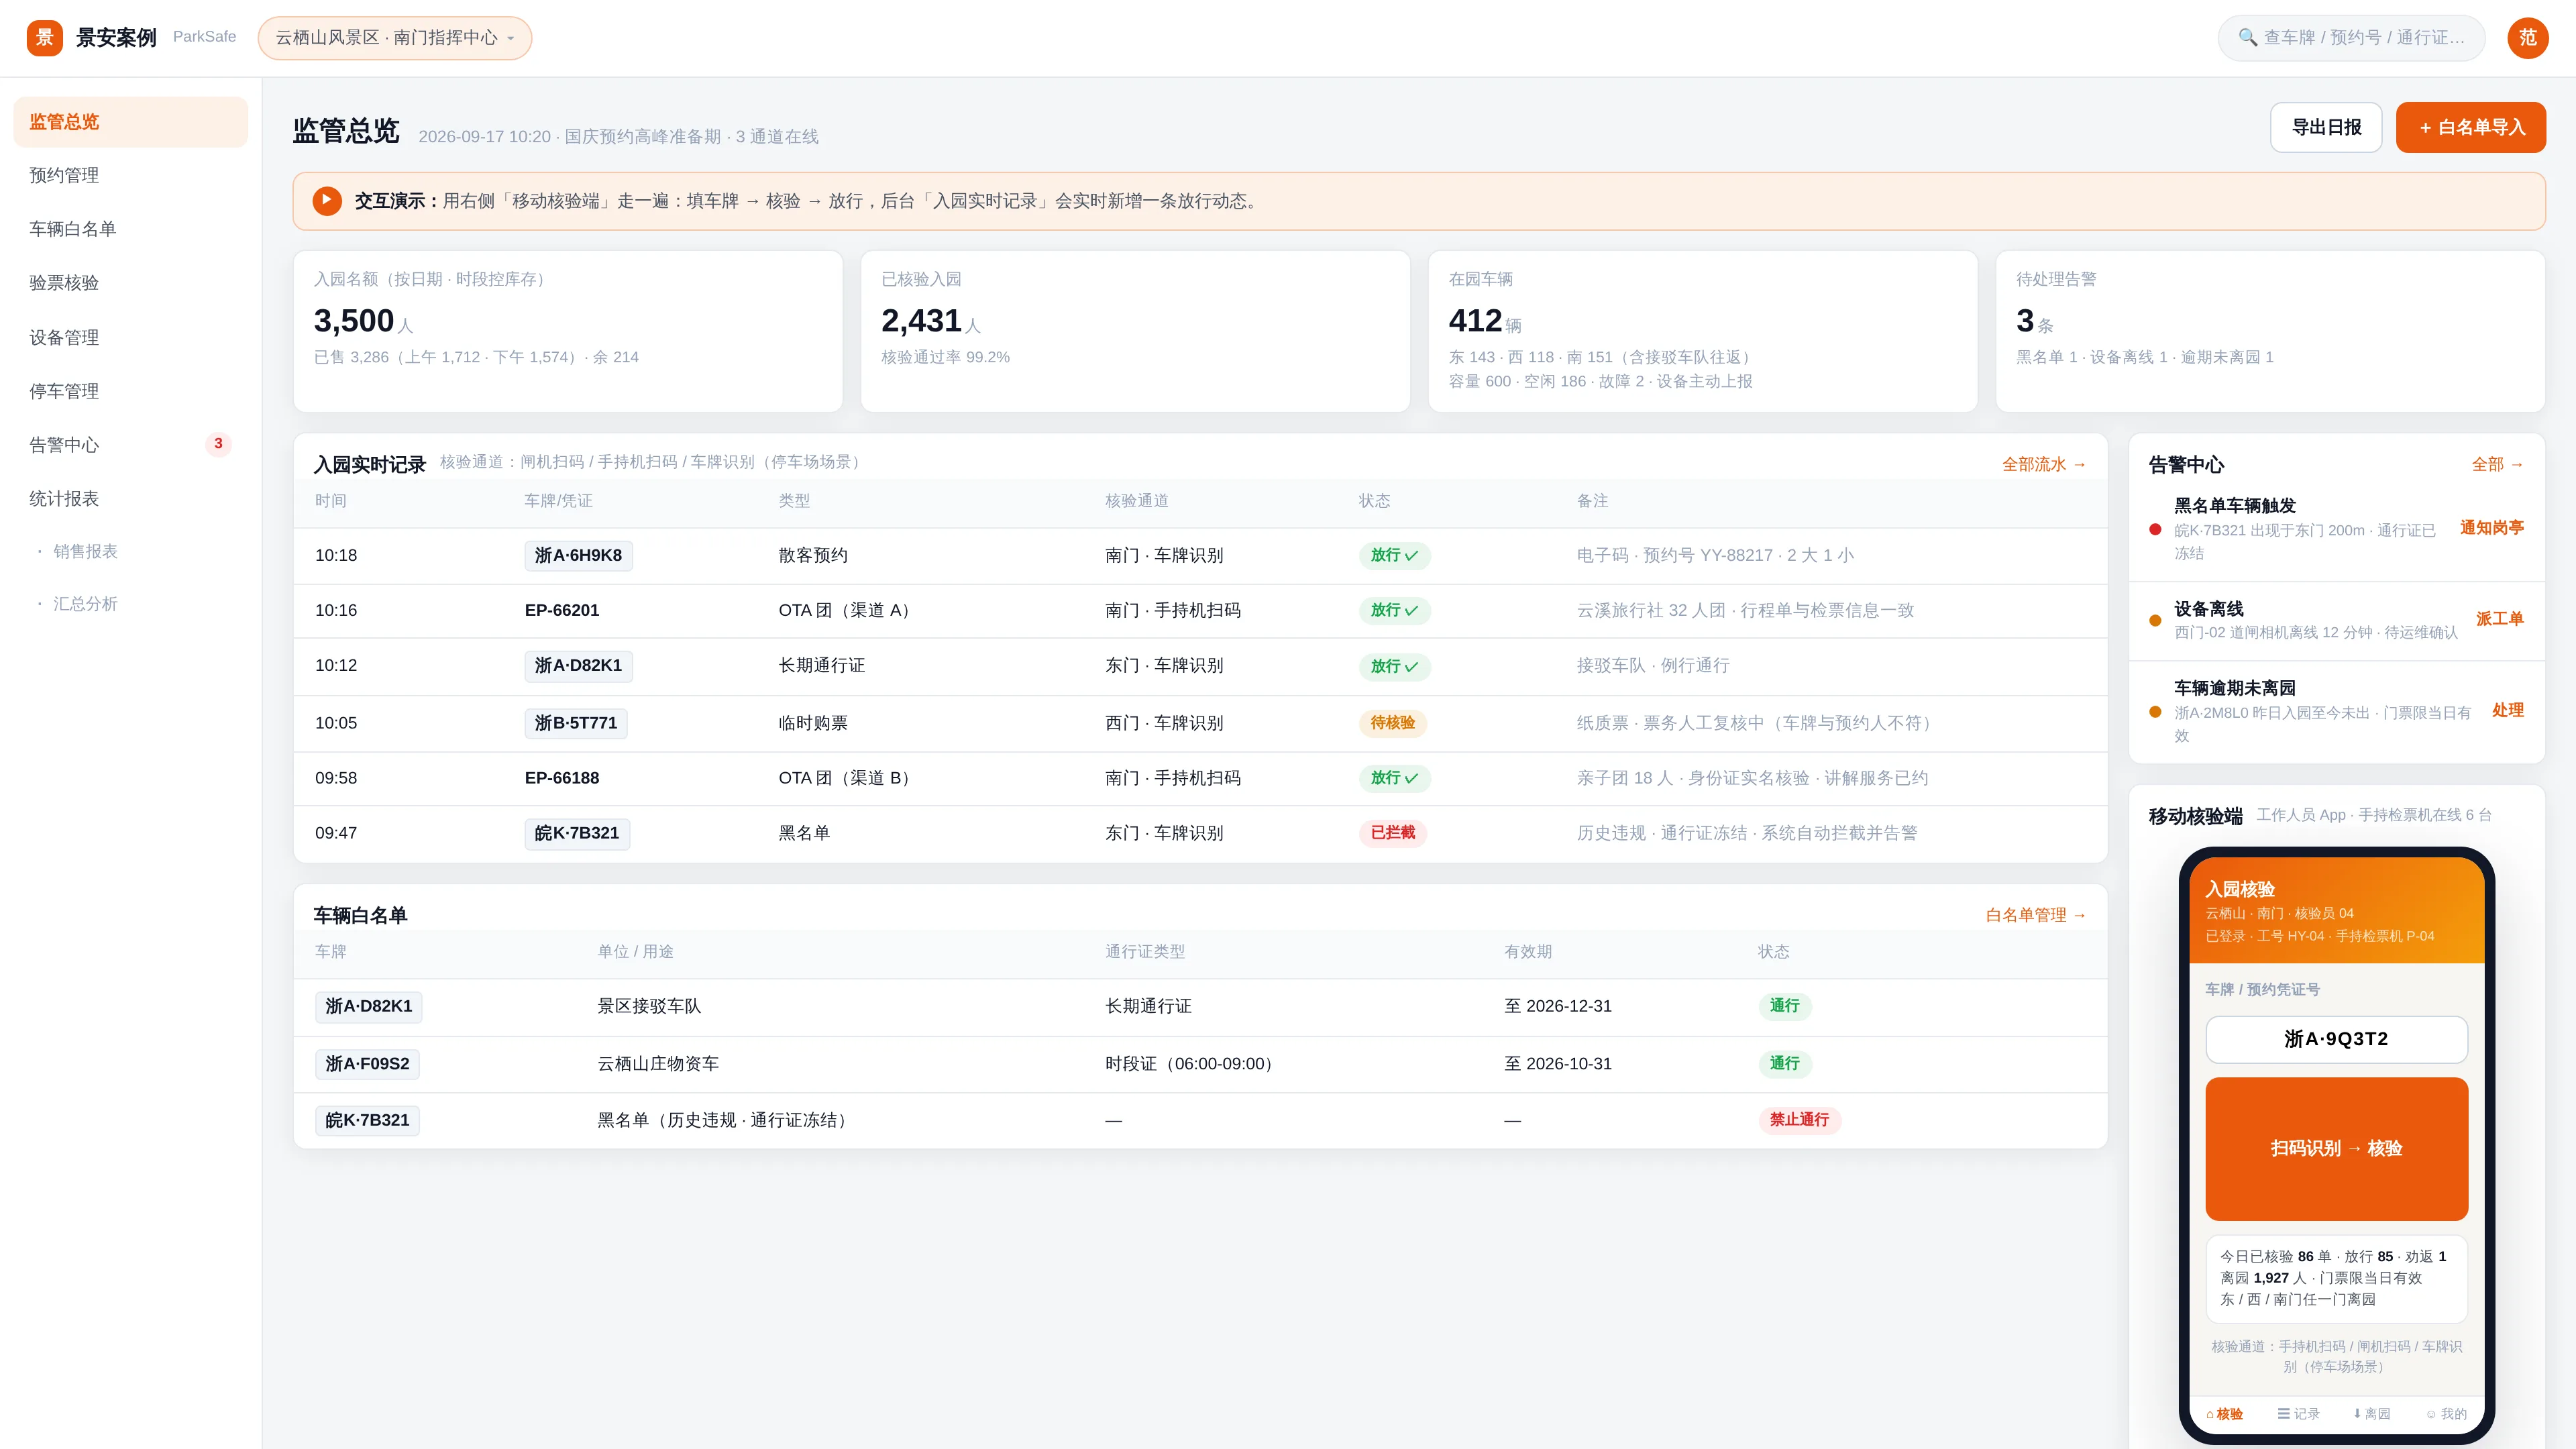Click 处理 on the 车辆逾期未离园 alert
This screenshot has height=1449, width=2576.
[2508, 711]
